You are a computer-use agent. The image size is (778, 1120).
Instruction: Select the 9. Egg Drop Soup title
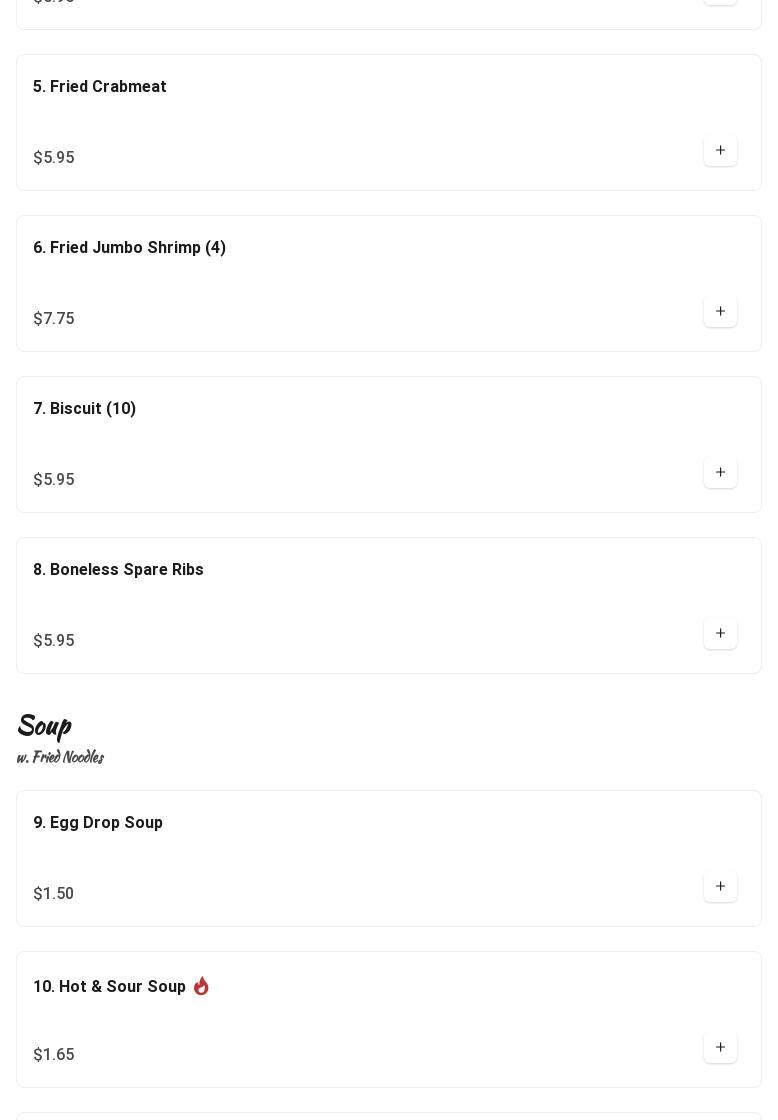click(x=98, y=823)
